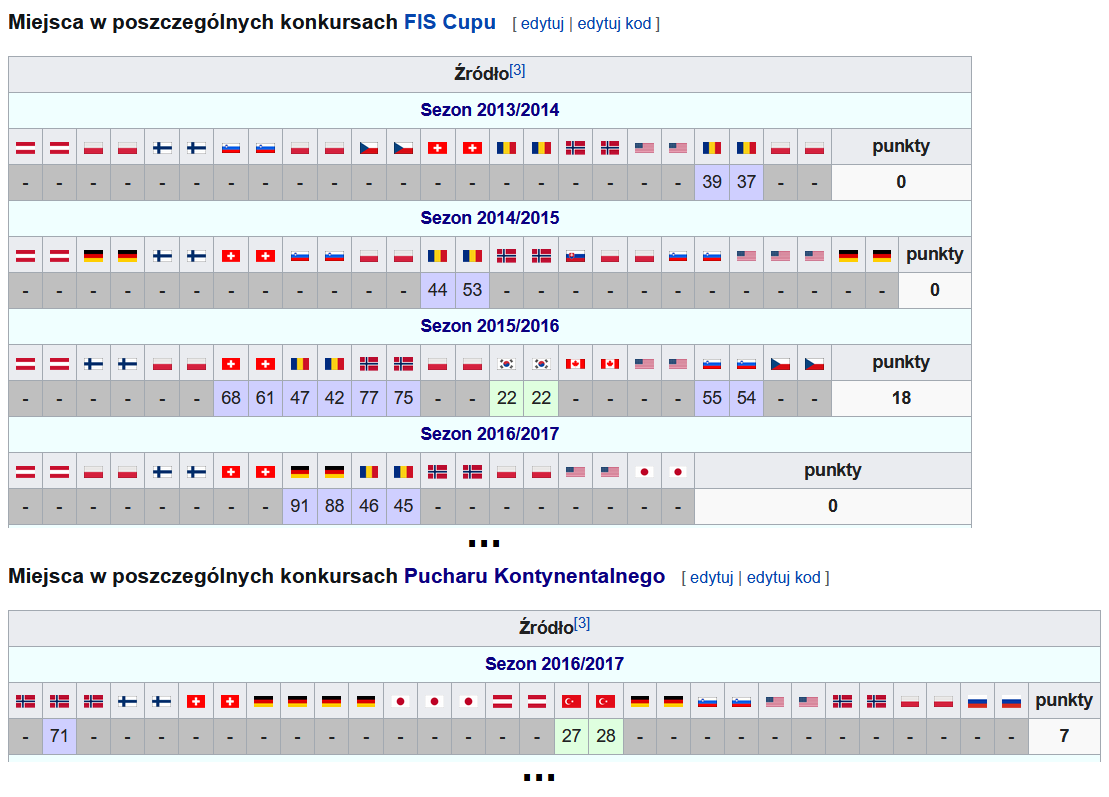Click Romanian flag above result 37 in 2013/2014

pyautogui.click(x=746, y=148)
